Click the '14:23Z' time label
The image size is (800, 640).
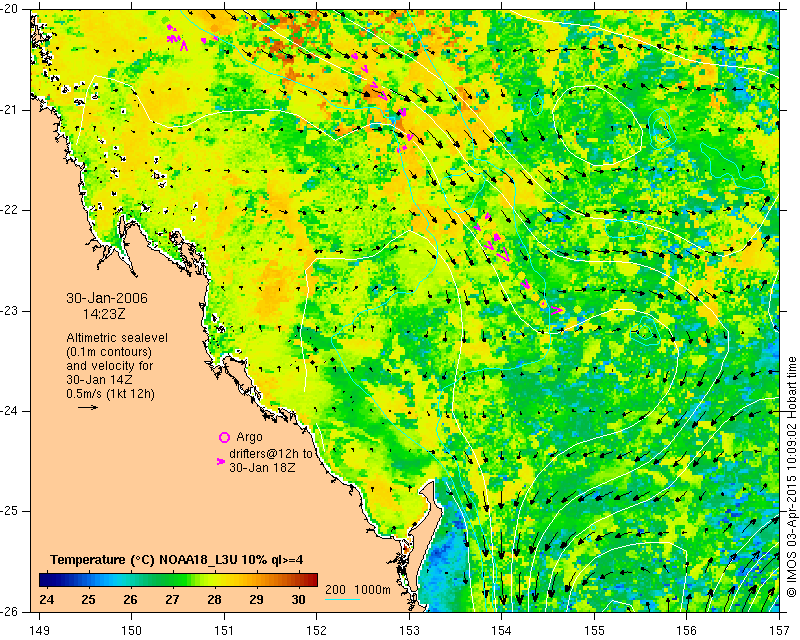(104, 314)
